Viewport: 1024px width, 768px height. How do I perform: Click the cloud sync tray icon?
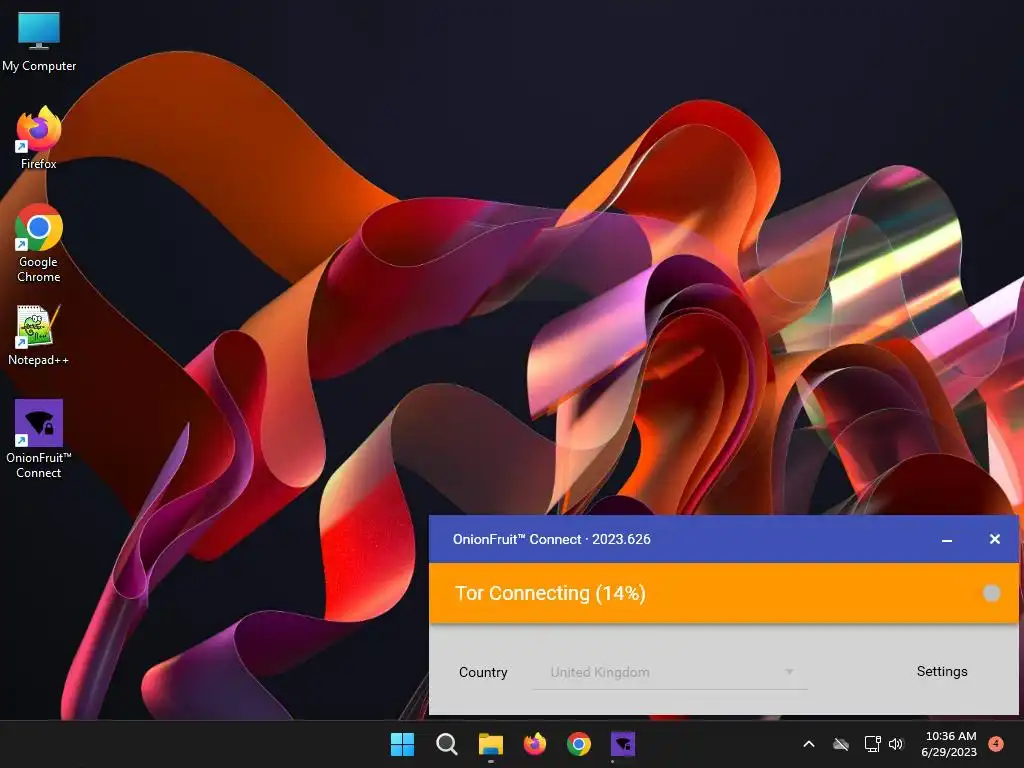click(x=841, y=744)
